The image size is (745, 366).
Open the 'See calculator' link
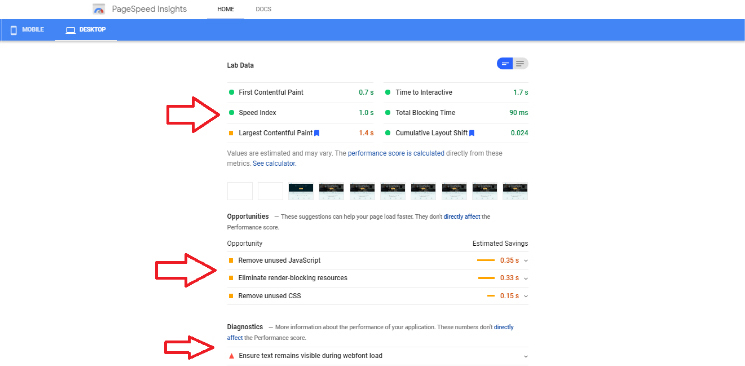(274, 164)
